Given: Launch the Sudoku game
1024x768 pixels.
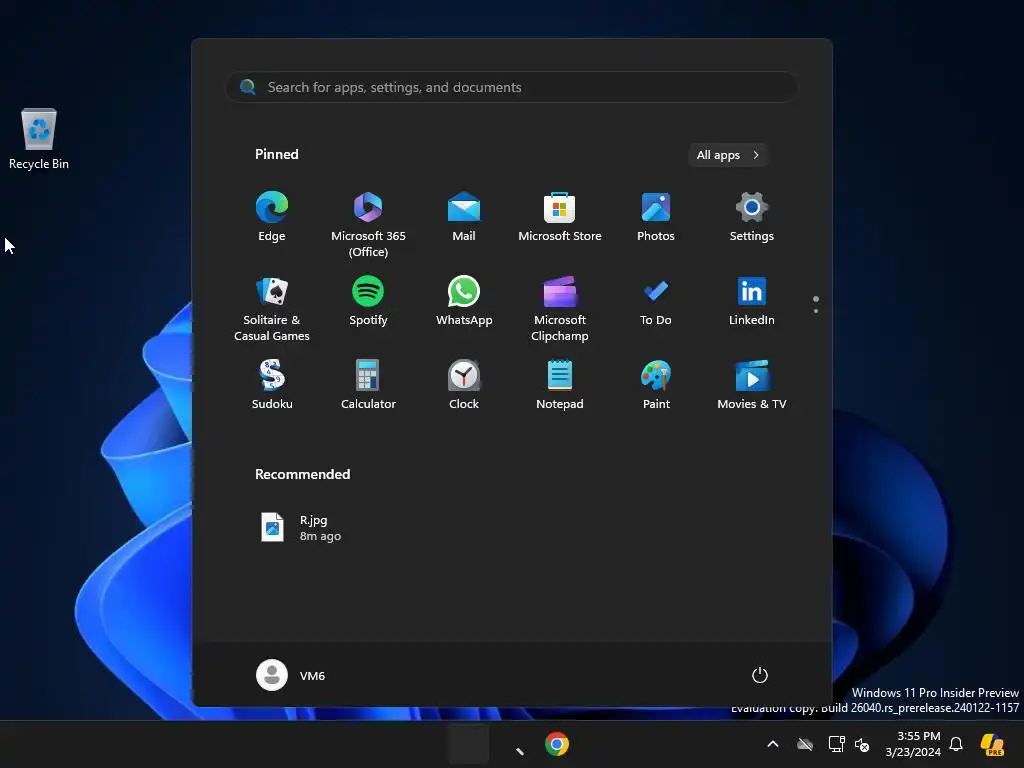Looking at the screenshot, I should [x=272, y=385].
